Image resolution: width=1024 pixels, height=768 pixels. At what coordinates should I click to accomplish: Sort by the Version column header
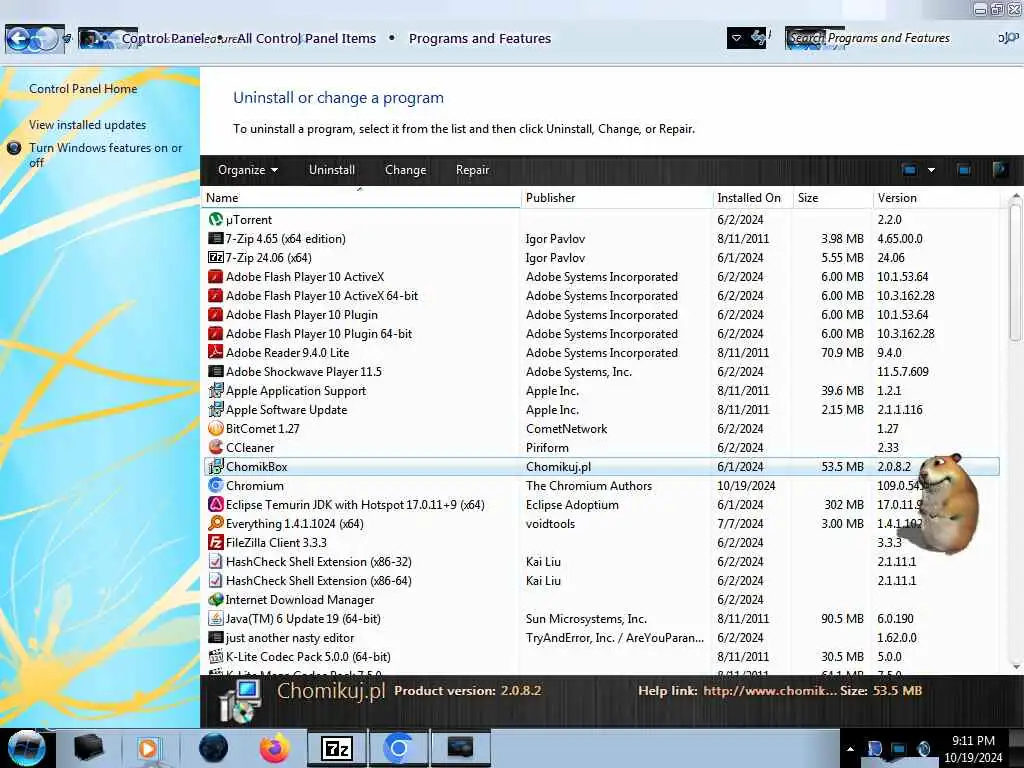935,197
